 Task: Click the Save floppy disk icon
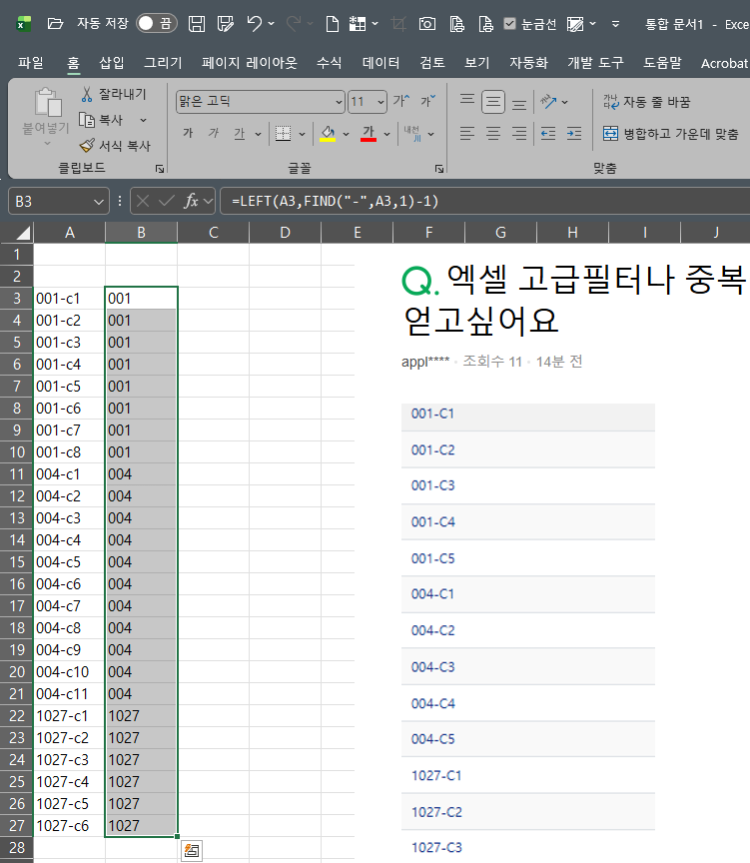coord(196,24)
